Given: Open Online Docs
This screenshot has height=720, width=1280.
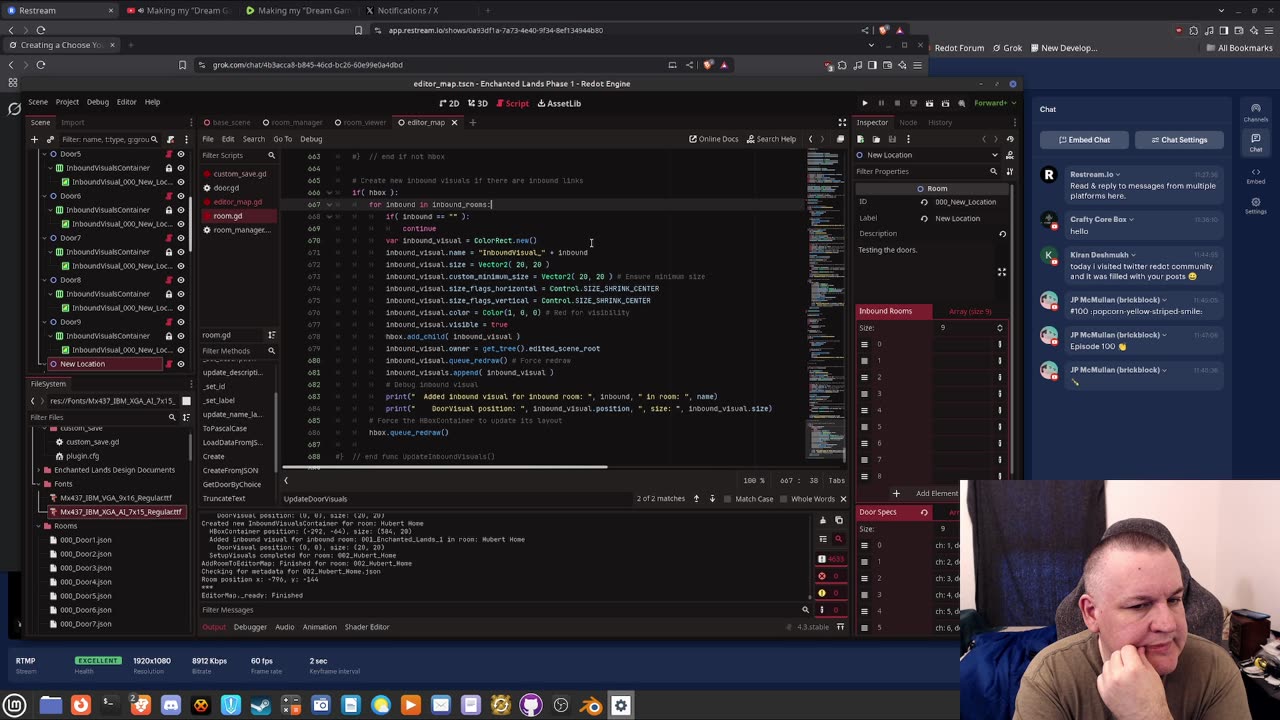Looking at the screenshot, I should click(x=713, y=139).
